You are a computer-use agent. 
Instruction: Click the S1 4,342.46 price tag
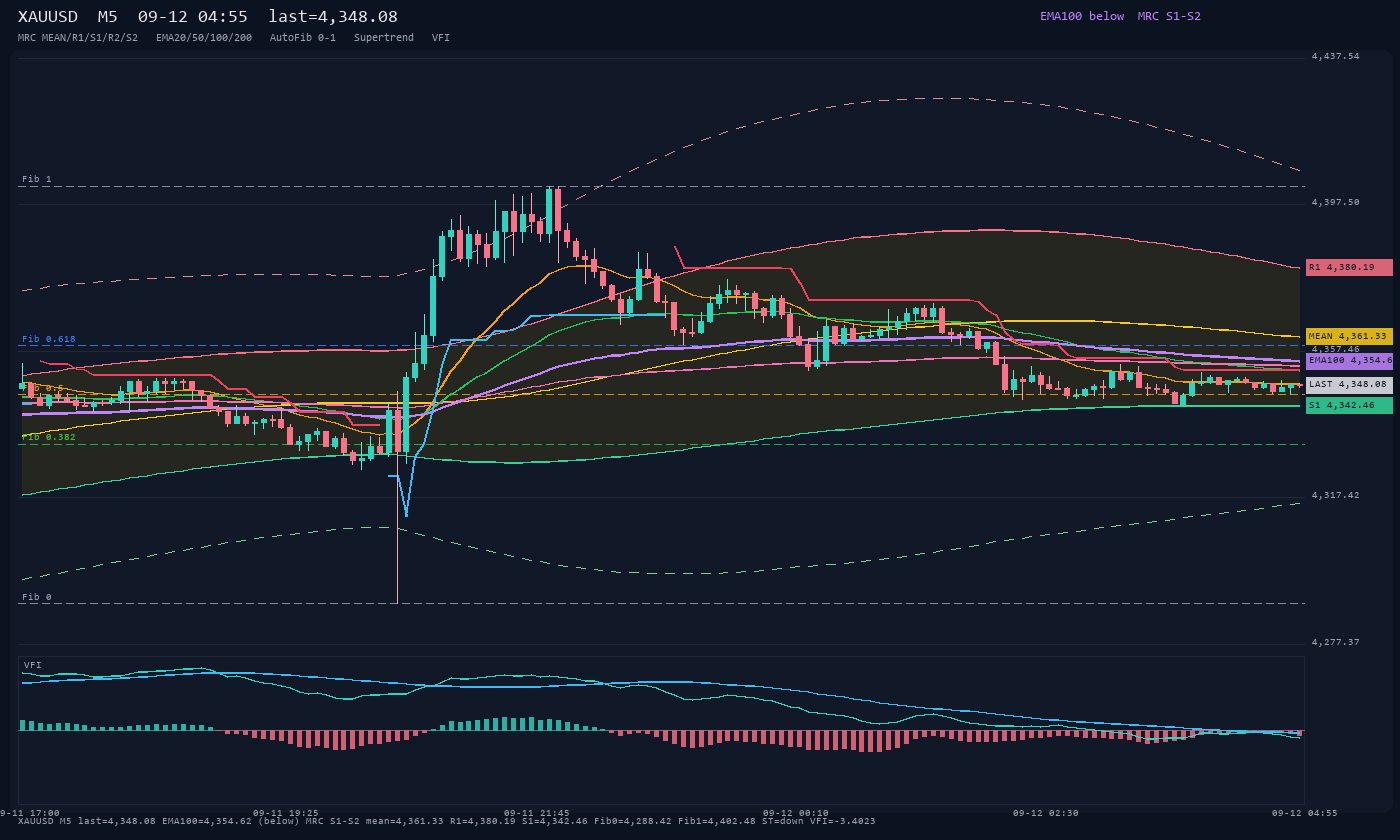[1349, 405]
